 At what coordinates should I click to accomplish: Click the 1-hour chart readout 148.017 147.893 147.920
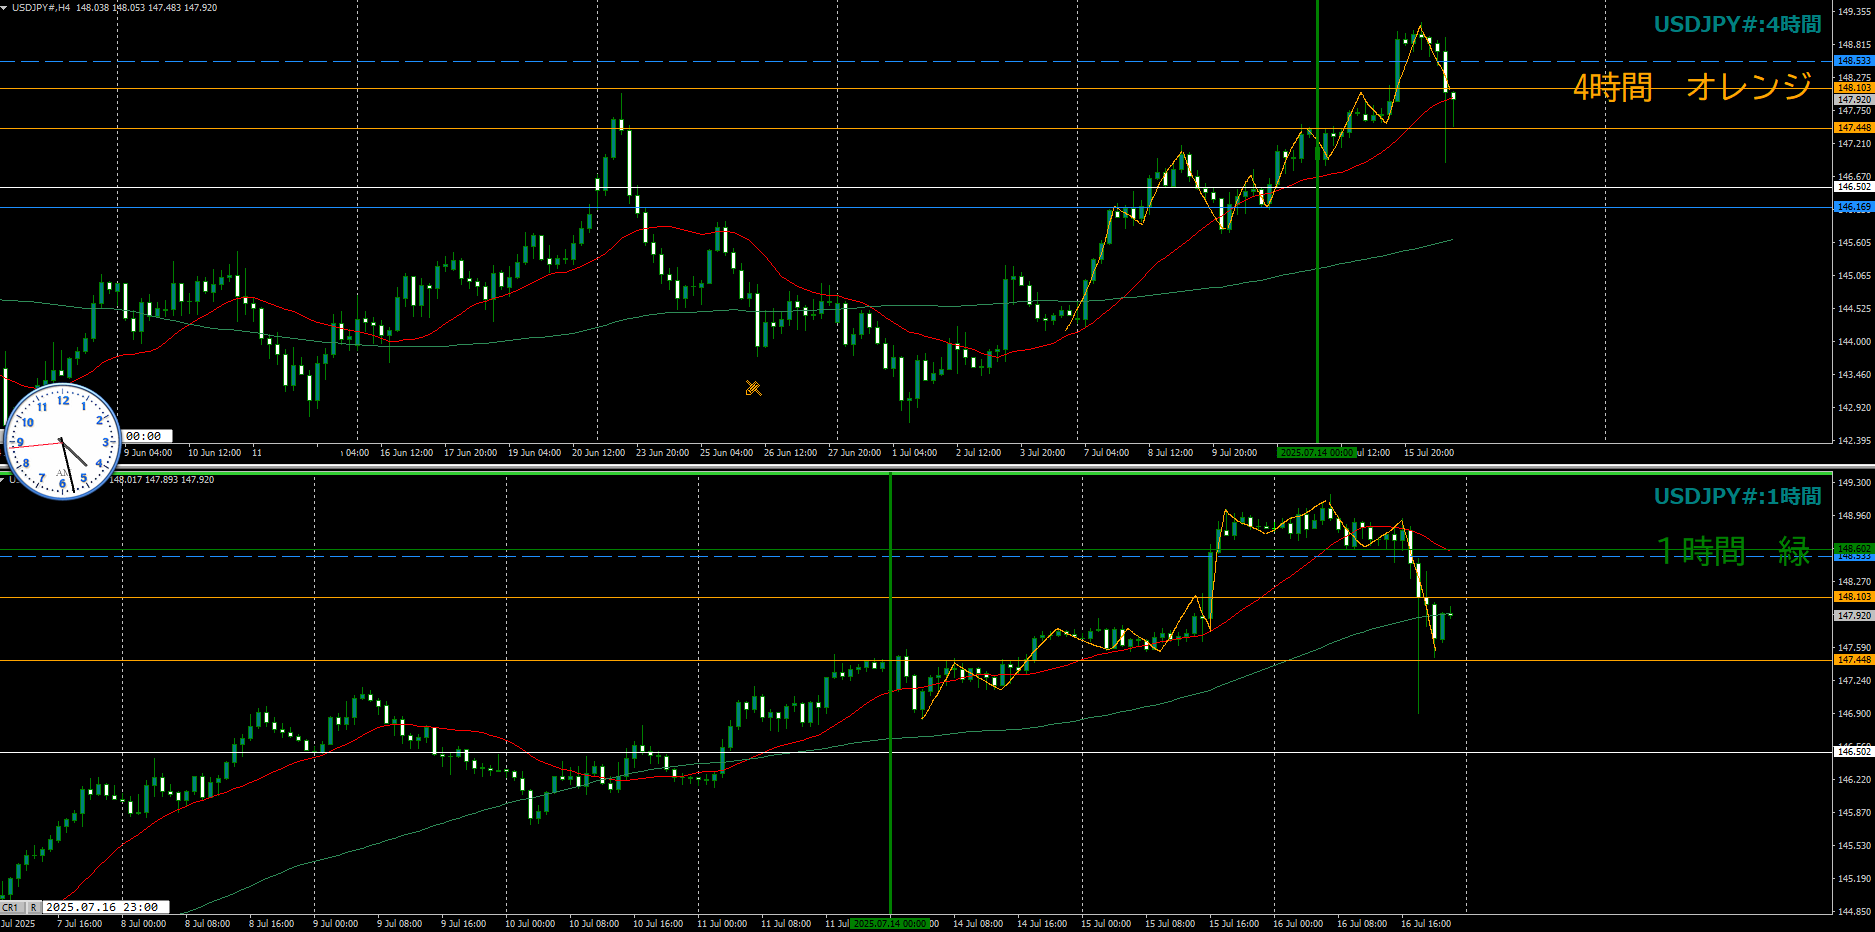pyautogui.click(x=161, y=480)
